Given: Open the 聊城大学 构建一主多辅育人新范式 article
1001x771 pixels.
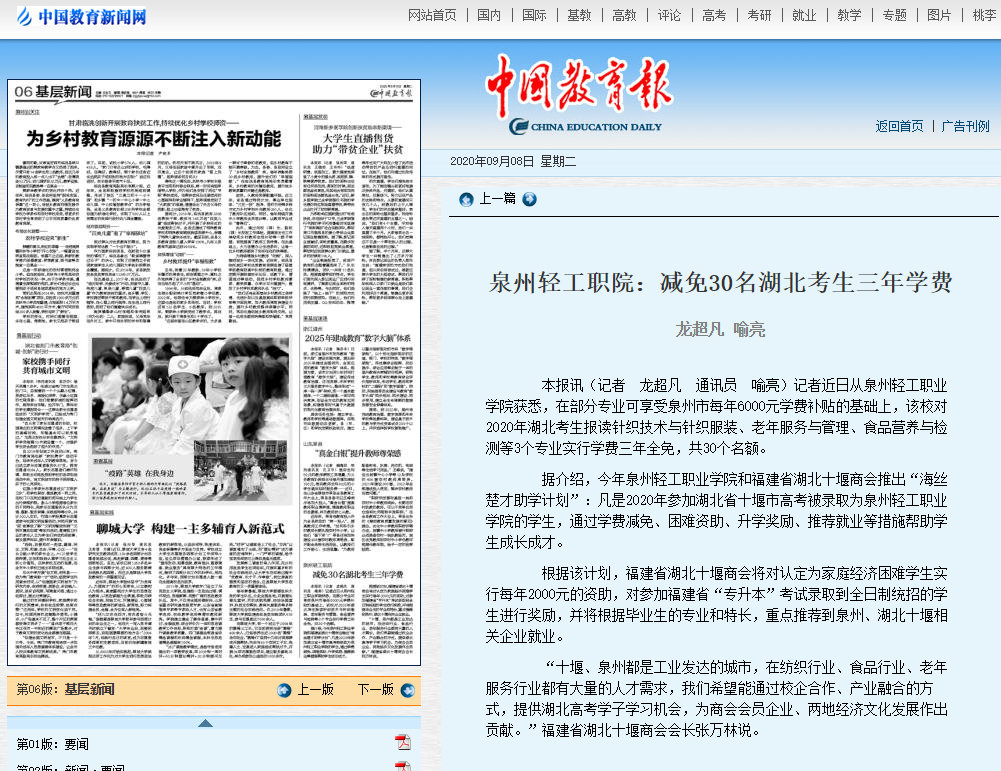Looking at the screenshot, I should pyautogui.click(x=190, y=528).
